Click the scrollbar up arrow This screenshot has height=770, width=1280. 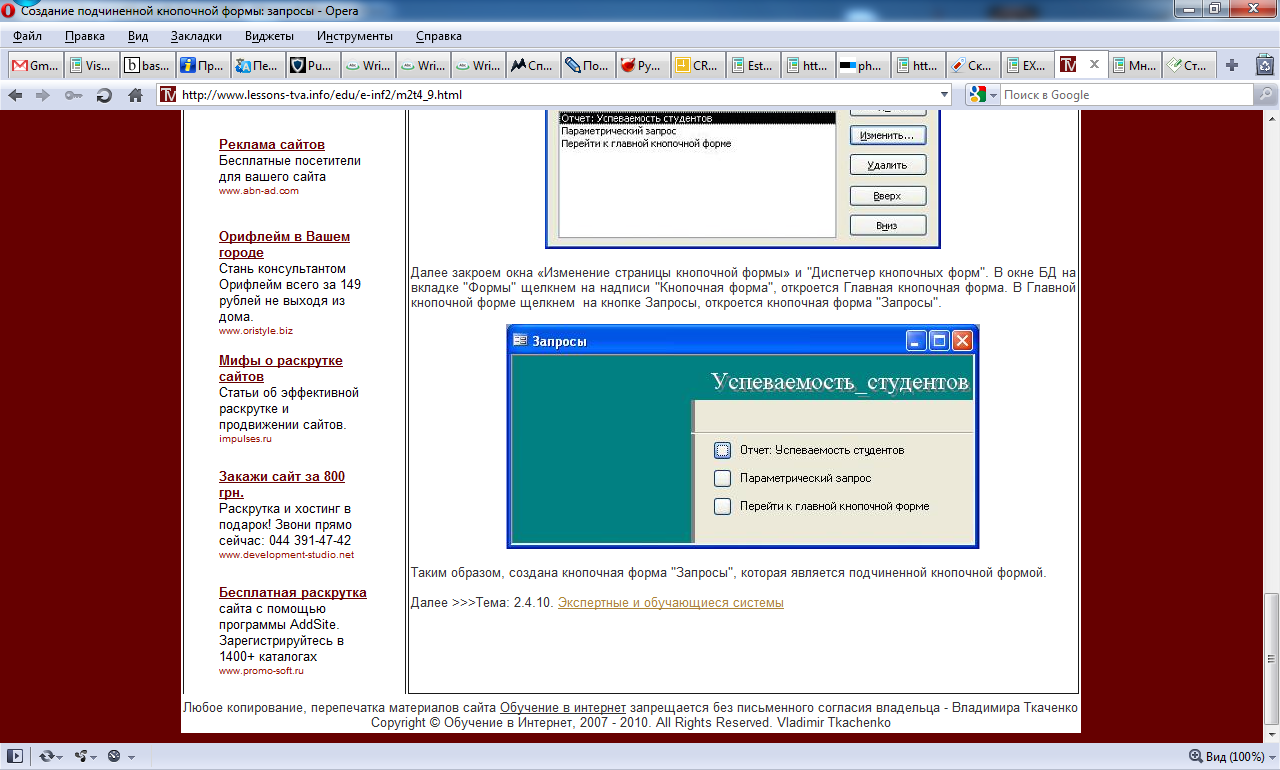(x=1271, y=120)
